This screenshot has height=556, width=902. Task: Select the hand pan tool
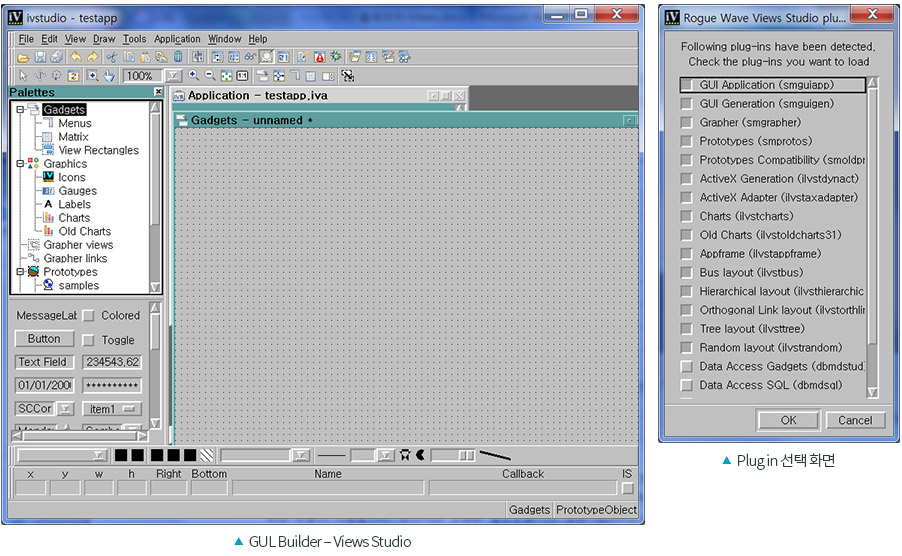109,75
